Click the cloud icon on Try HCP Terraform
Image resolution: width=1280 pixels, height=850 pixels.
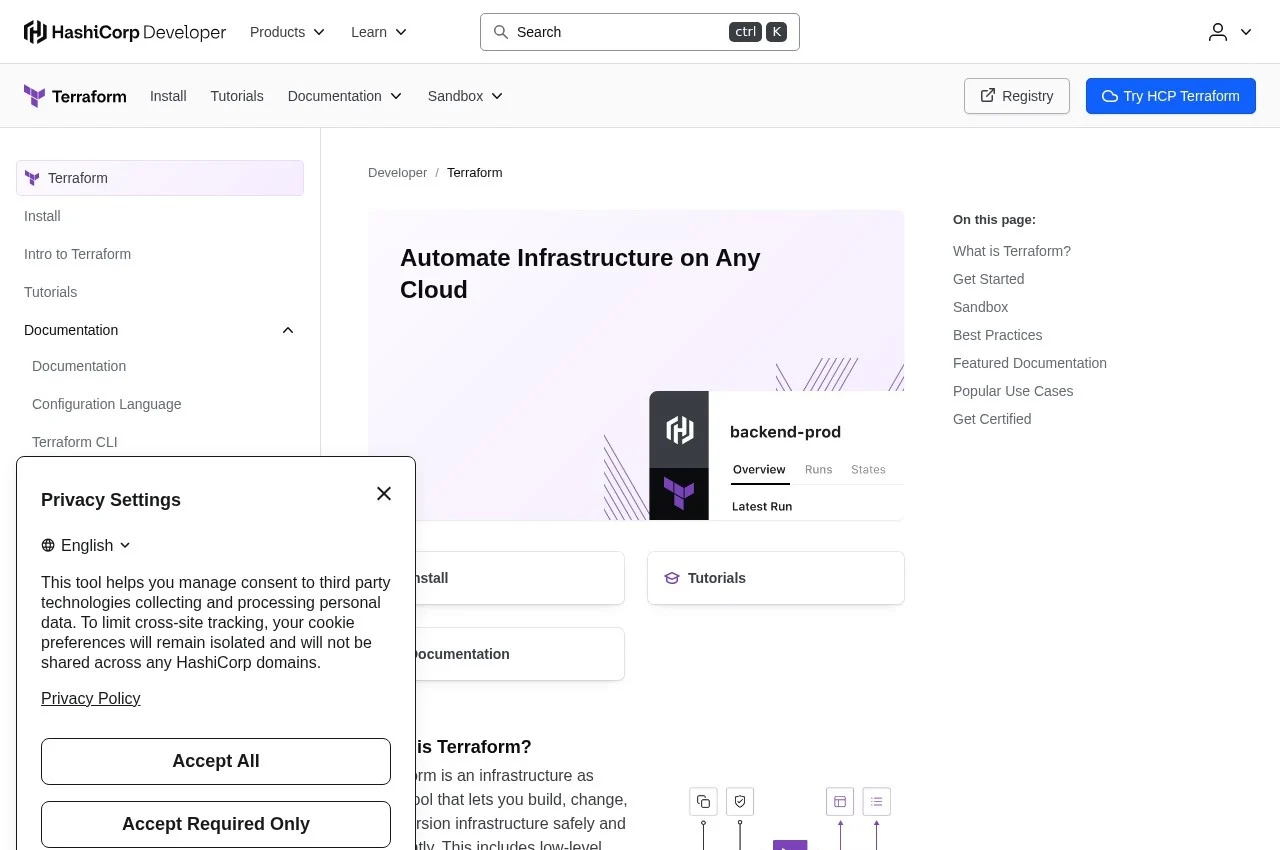click(x=1109, y=96)
